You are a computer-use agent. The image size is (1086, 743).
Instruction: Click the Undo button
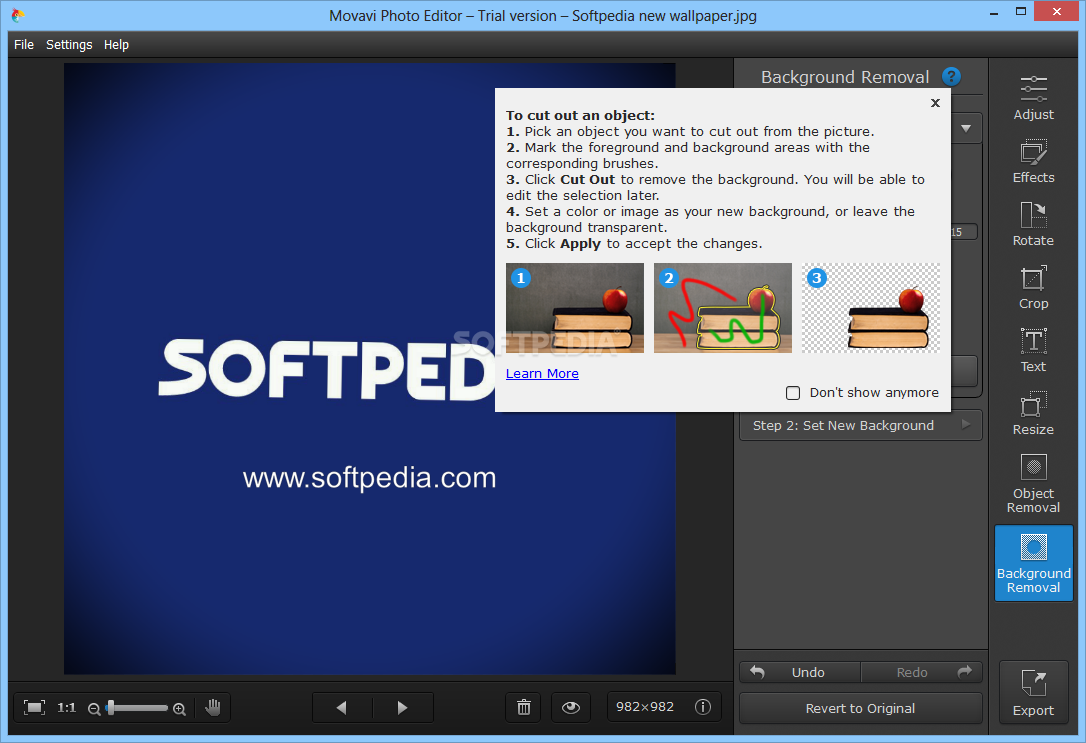[x=800, y=672]
